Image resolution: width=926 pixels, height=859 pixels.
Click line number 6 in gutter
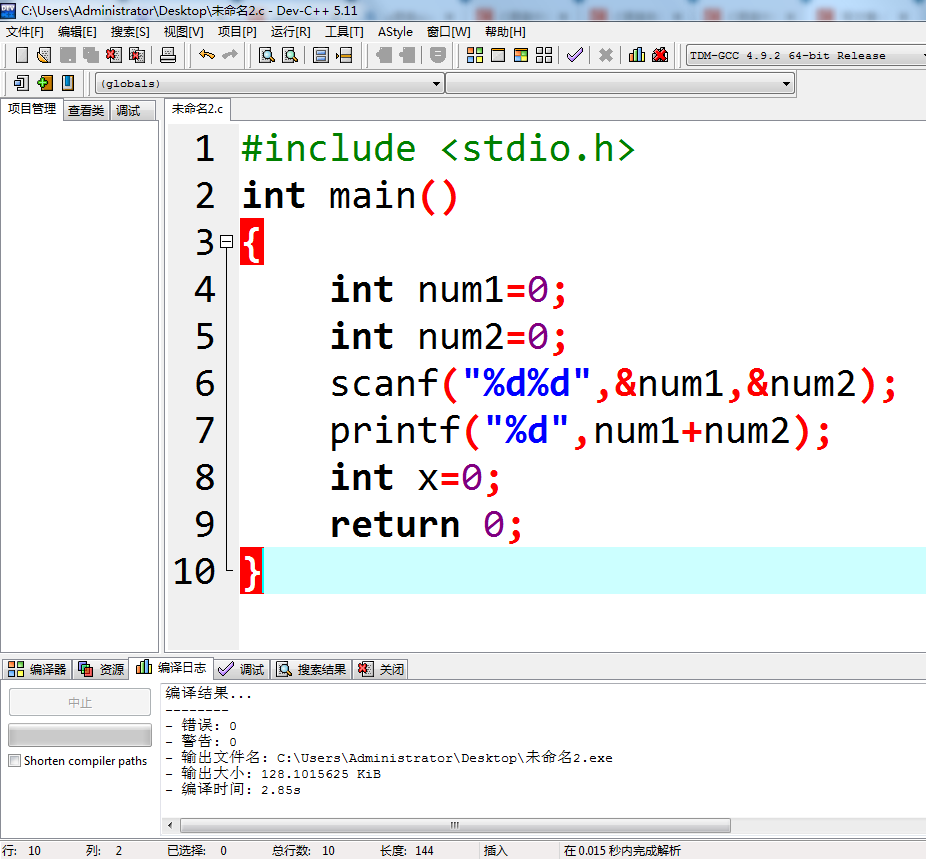[x=204, y=384]
